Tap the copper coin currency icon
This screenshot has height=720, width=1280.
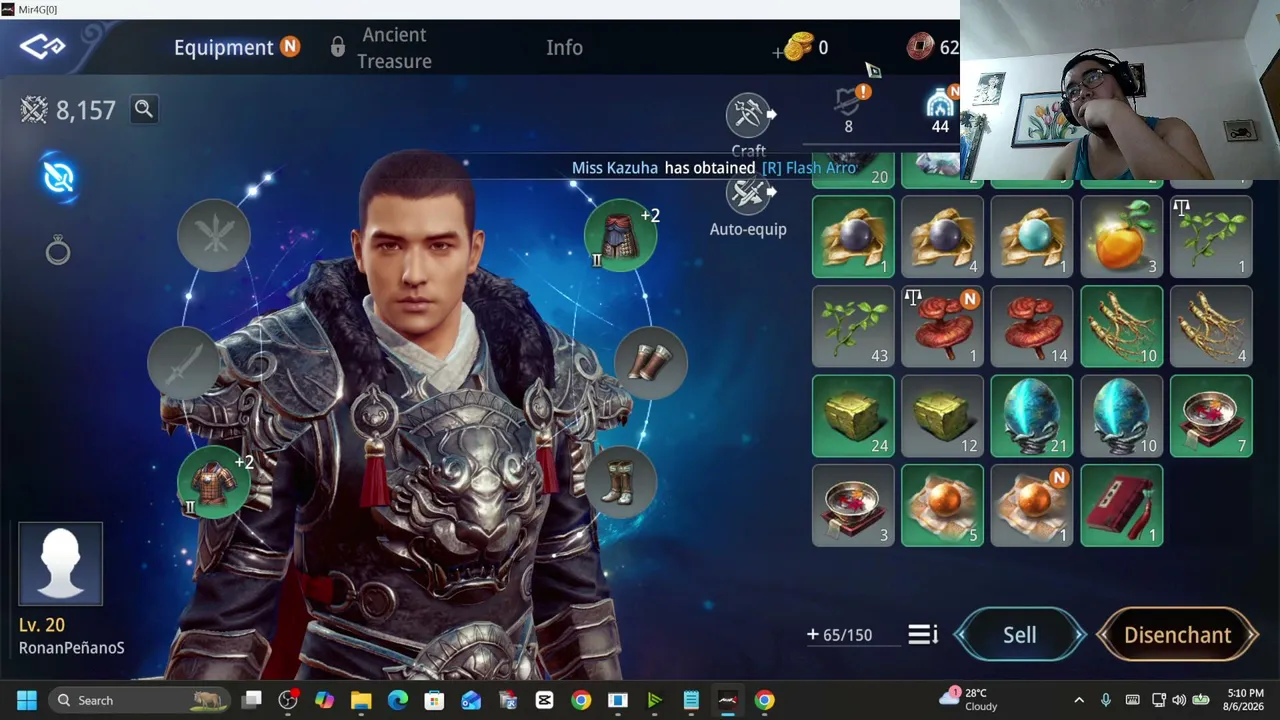920,47
